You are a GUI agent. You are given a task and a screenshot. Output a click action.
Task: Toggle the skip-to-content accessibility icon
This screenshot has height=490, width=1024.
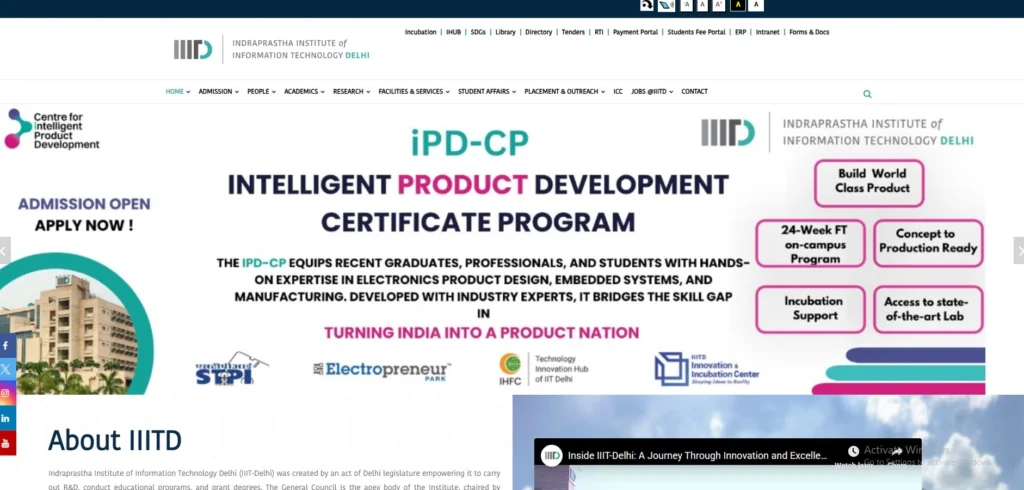click(647, 5)
